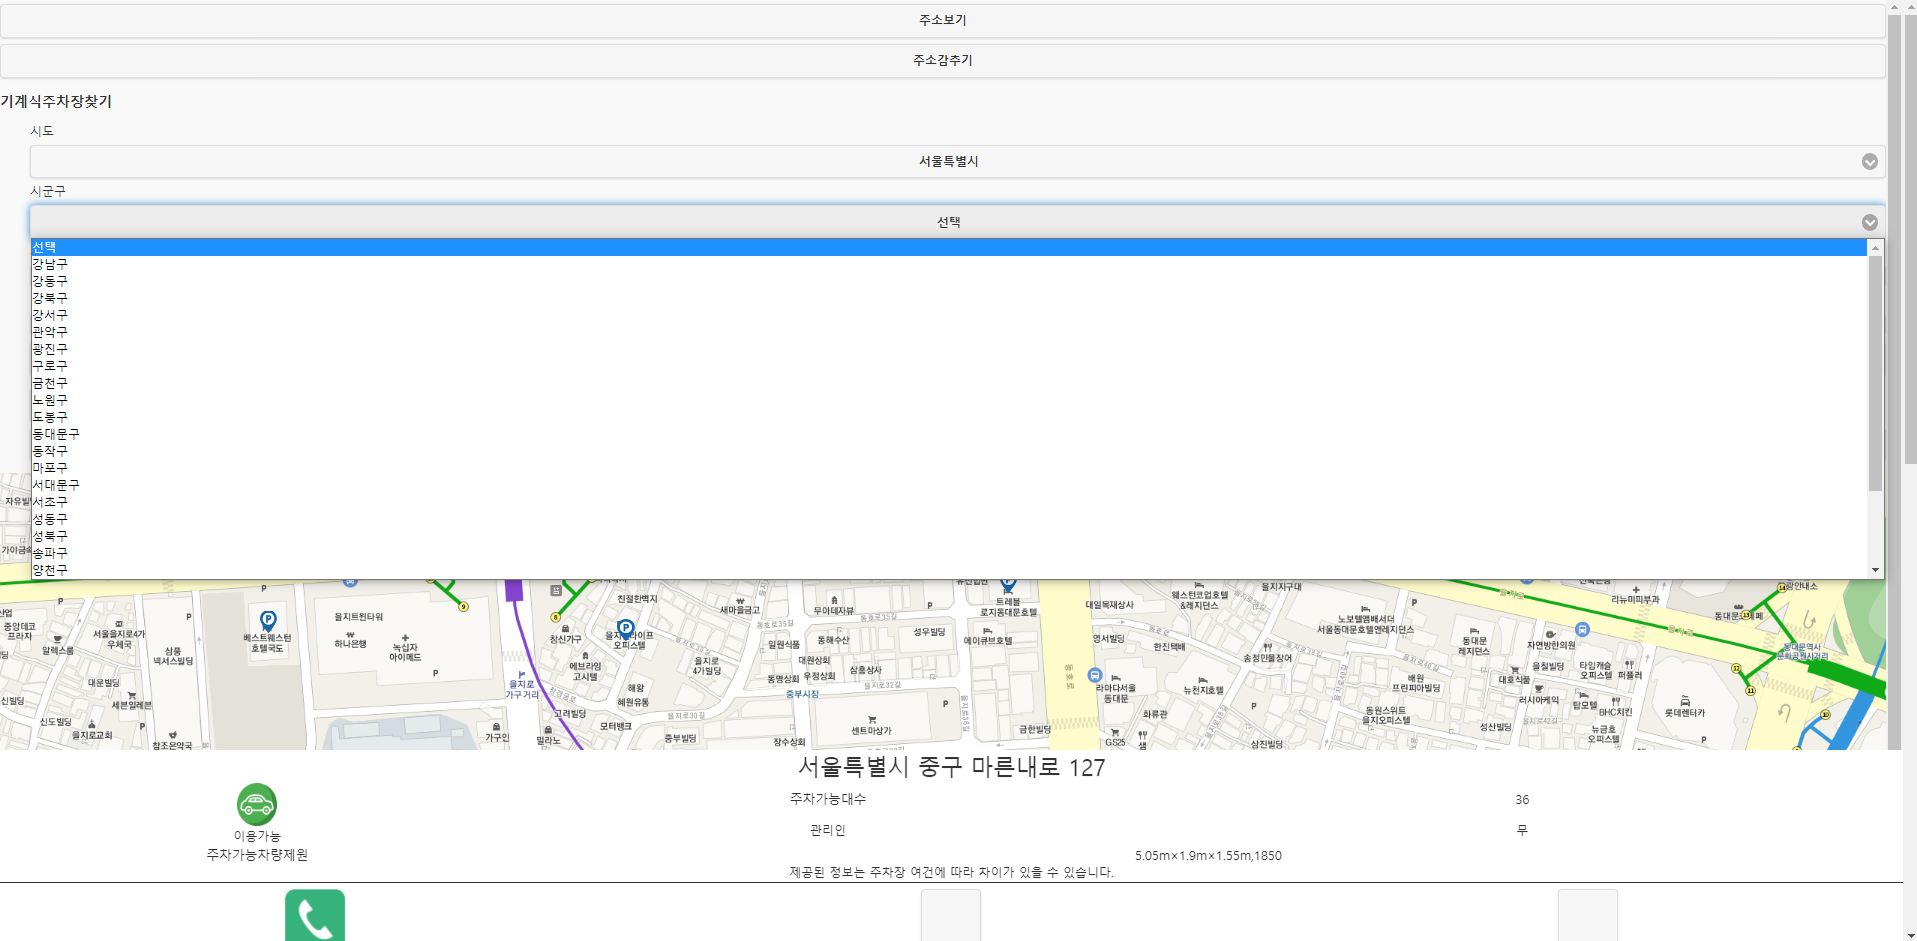Screen dimensions: 1917x941
Task: Click the shopping cart icon above 센트마상가
Action: point(872,720)
